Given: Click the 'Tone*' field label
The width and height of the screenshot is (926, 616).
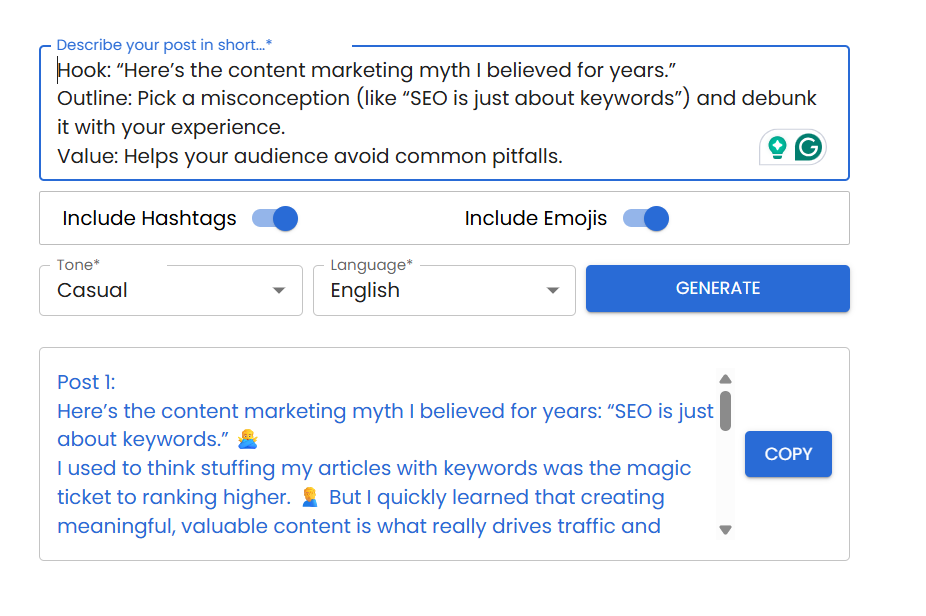Looking at the screenshot, I should pos(78,265).
